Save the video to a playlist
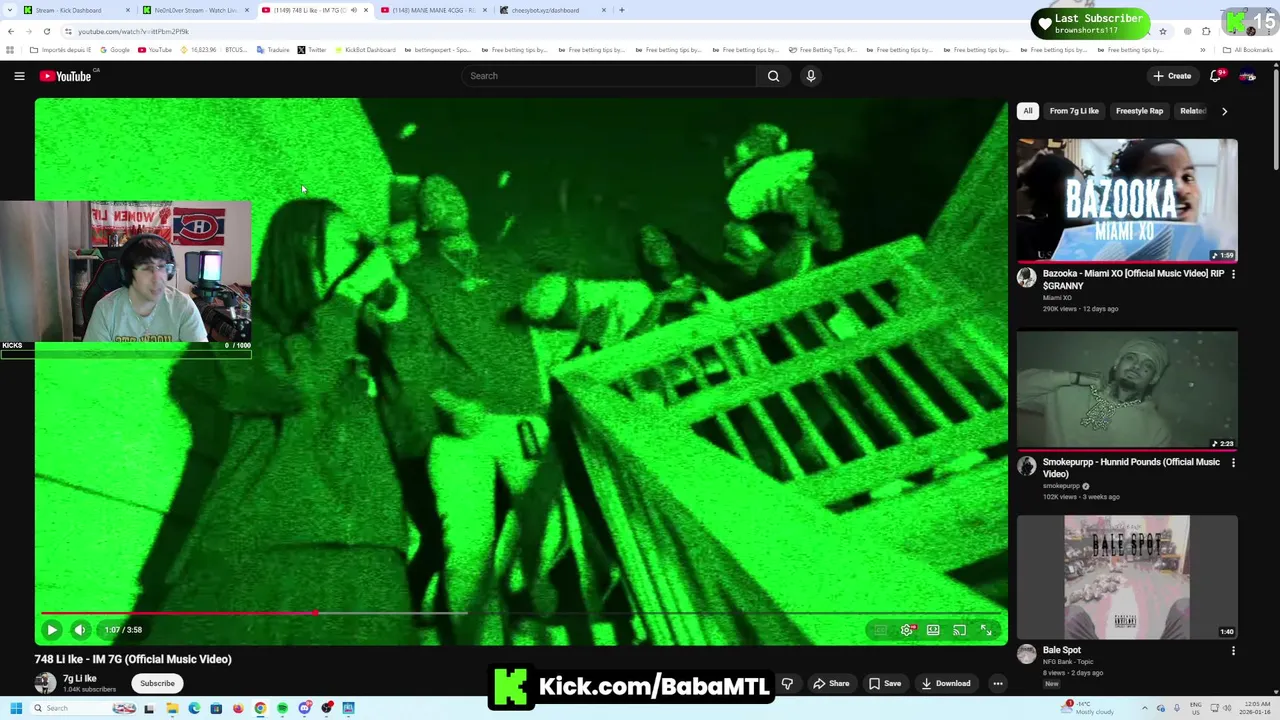This screenshot has height=720, width=1280. (x=885, y=683)
